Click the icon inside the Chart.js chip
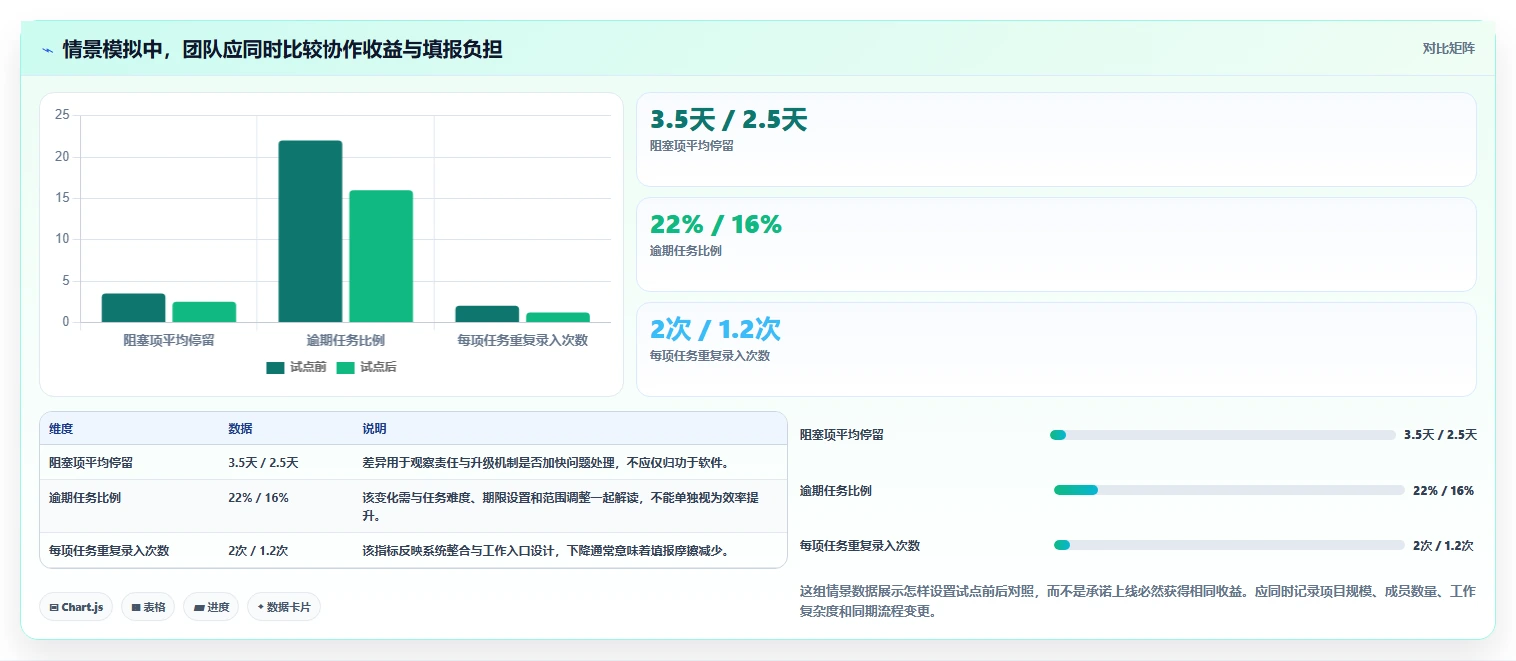1516x661 pixels. point(54,607)
